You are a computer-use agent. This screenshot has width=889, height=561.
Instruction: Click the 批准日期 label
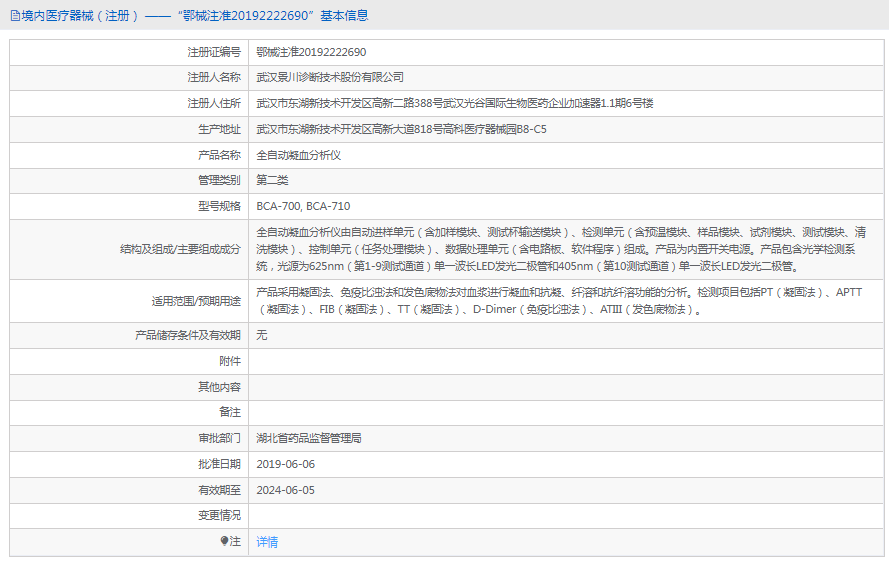(x=219, y=465)
